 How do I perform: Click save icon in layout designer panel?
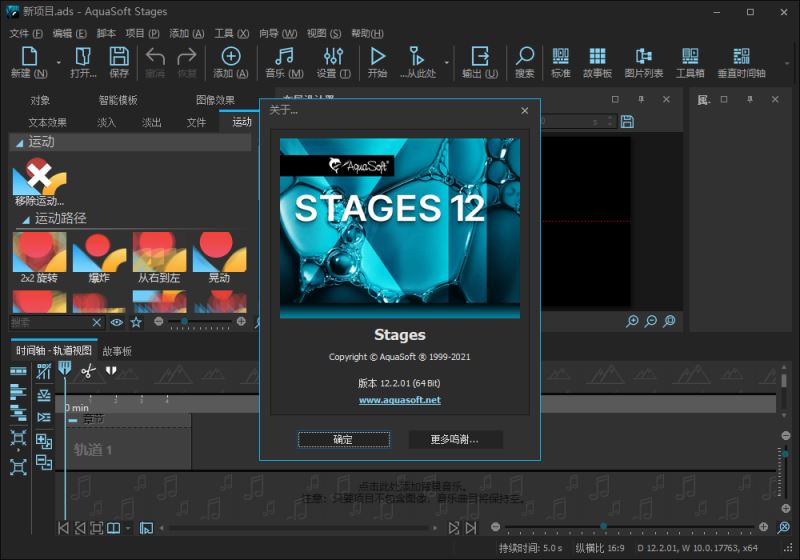(x=628, y=121)
